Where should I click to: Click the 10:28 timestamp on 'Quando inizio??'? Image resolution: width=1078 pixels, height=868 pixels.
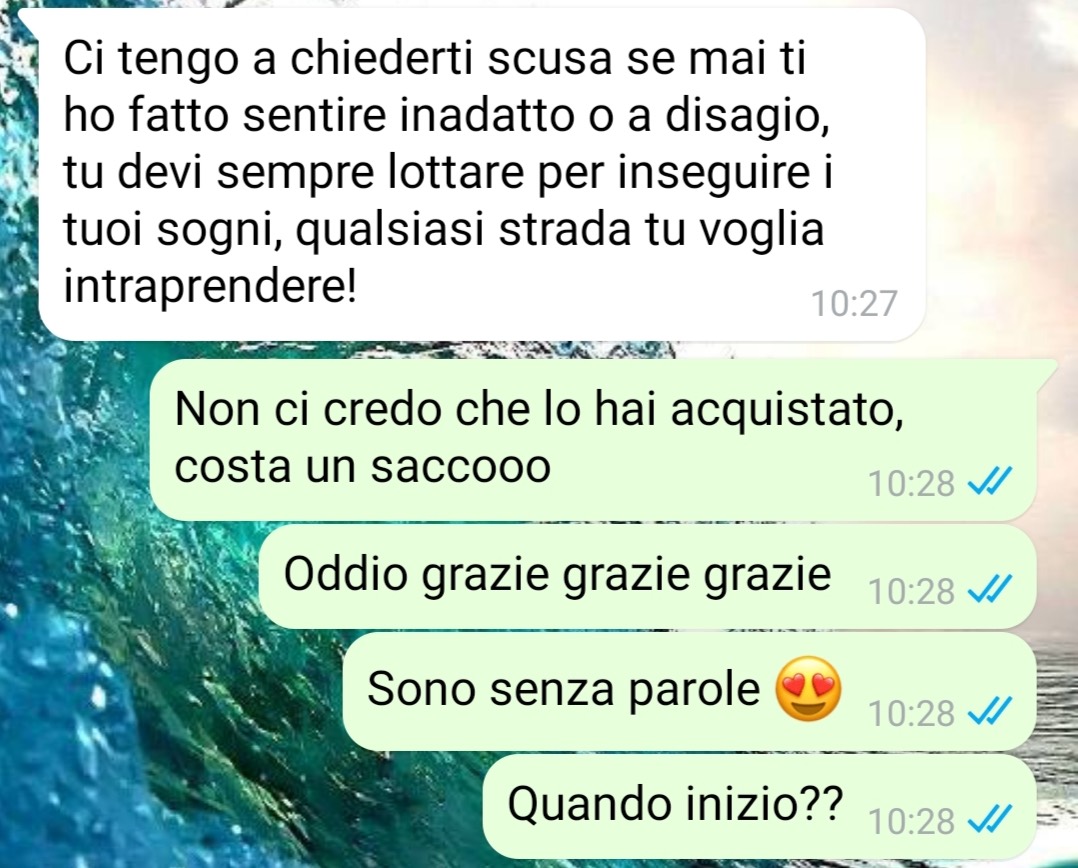pyautogui.click(x=912, y=821)
